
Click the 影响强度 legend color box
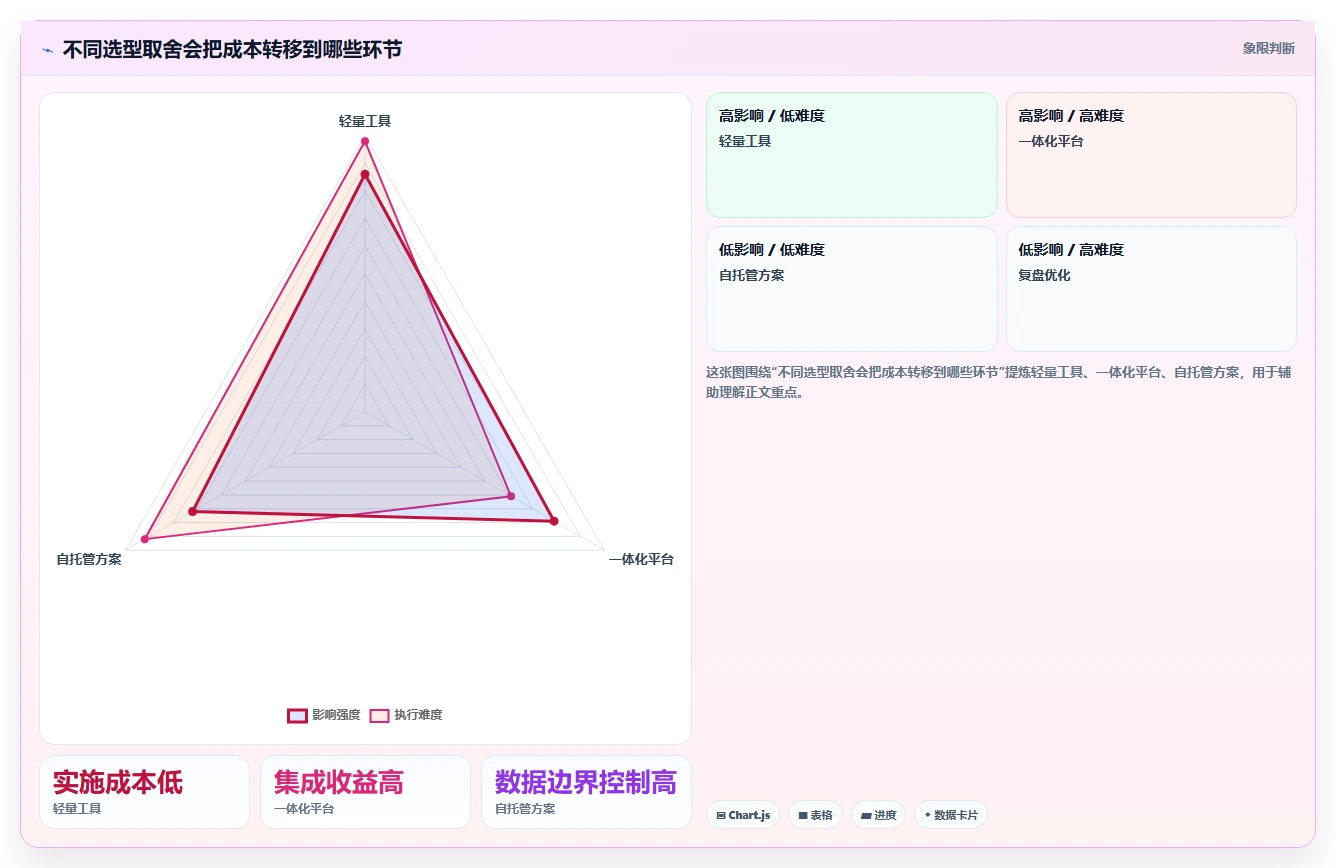click(x=297, y=715)
